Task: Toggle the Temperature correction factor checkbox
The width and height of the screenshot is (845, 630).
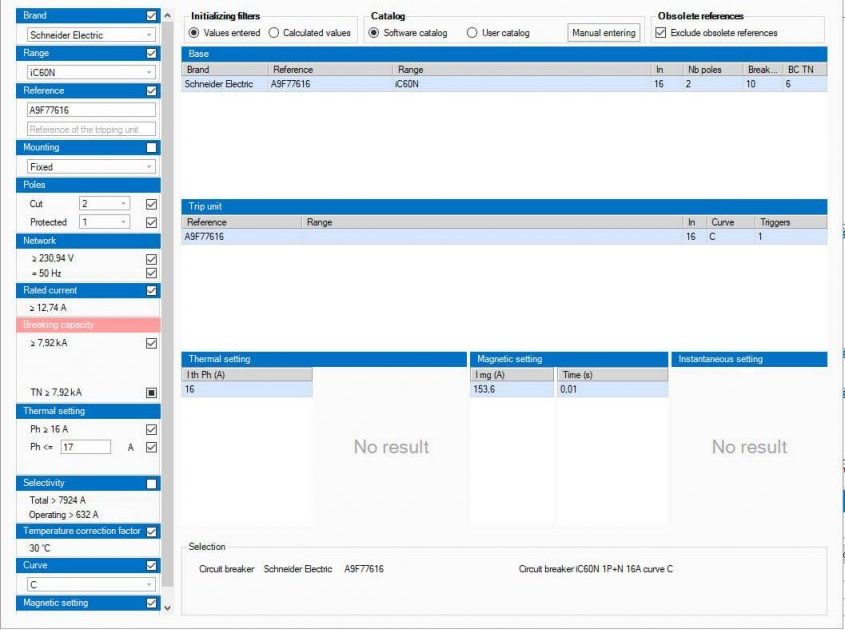Action: pyautogui.click(x=151, y=532)
